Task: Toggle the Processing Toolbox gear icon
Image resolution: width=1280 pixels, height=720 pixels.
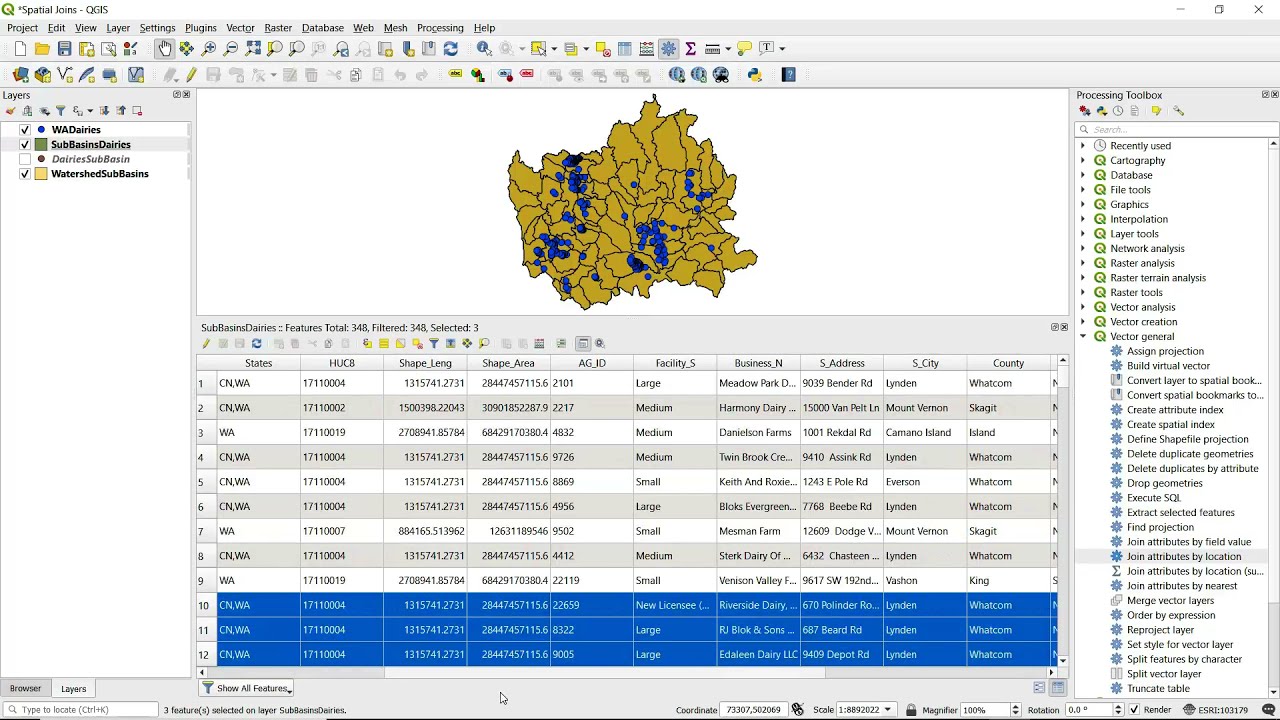Action: [x=669, y=48]
